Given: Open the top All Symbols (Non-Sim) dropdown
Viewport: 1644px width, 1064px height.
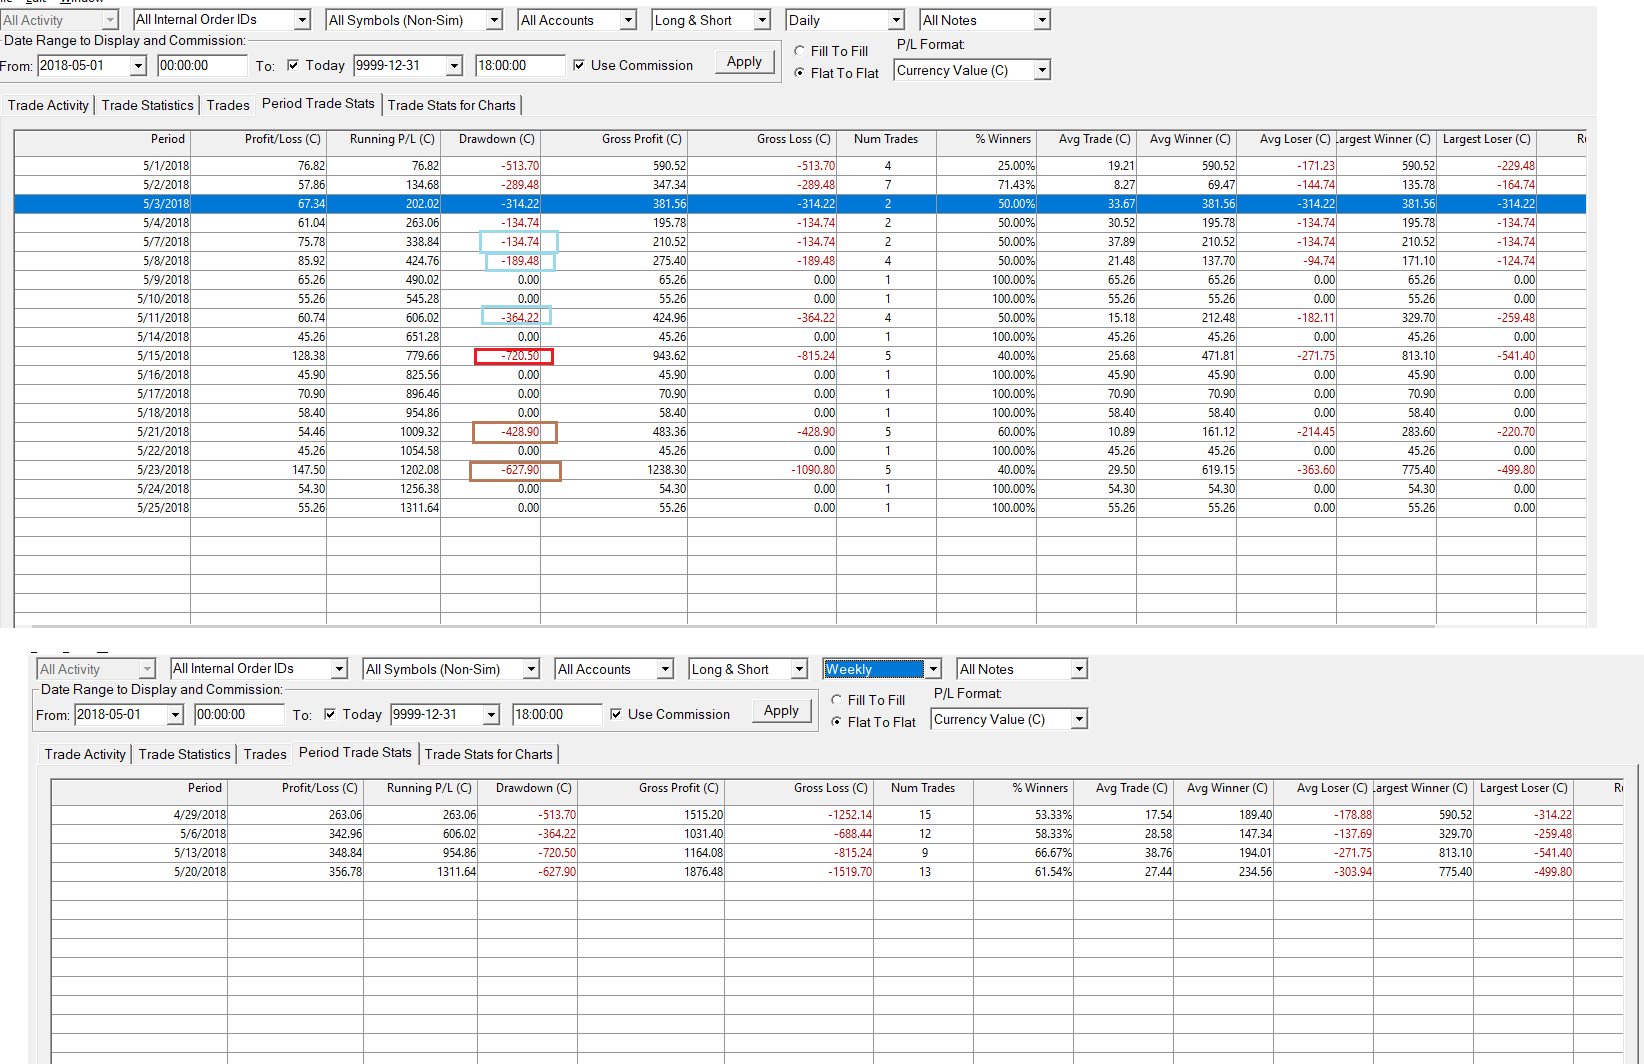Looking at the screenshot, I should [494, 20].
